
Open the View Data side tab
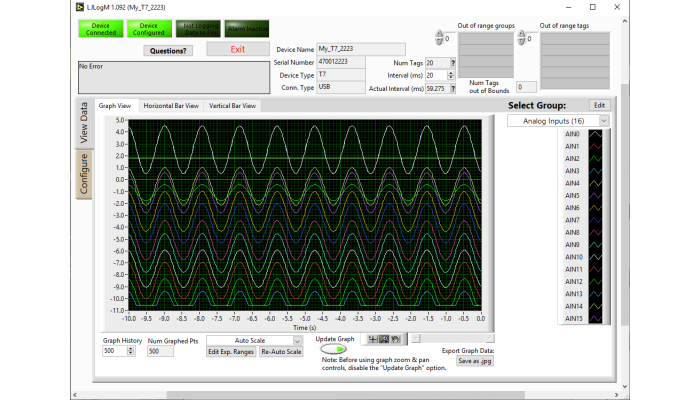[84, 123]
